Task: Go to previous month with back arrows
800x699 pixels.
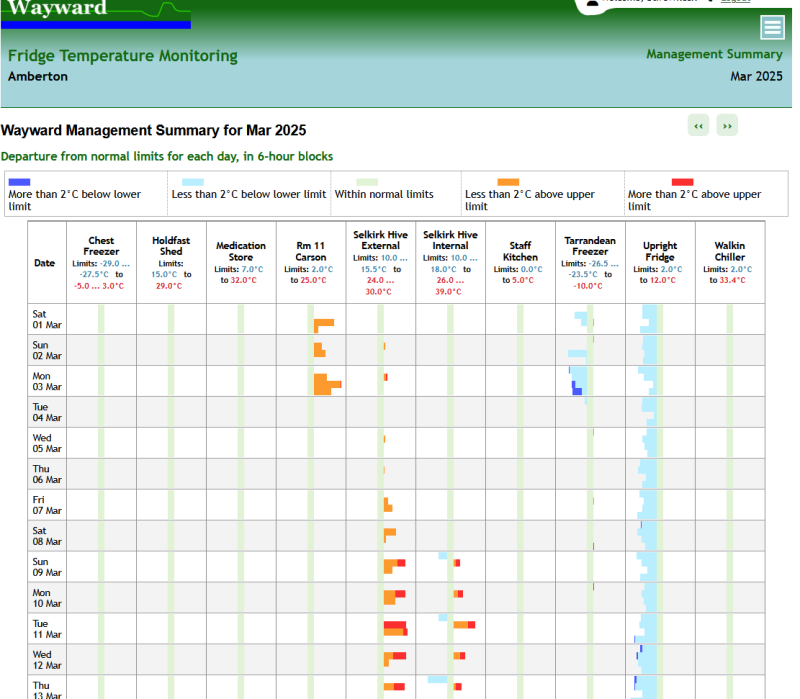Action: coord(699,125)
